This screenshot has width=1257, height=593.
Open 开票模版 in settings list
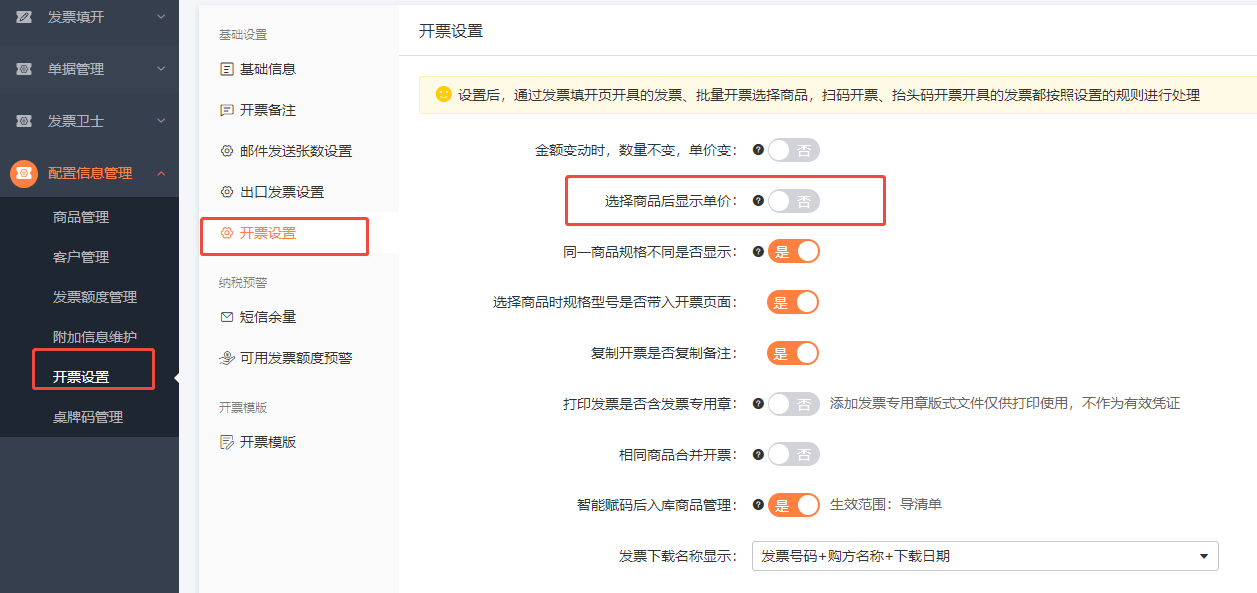click(x=267, y=442)
